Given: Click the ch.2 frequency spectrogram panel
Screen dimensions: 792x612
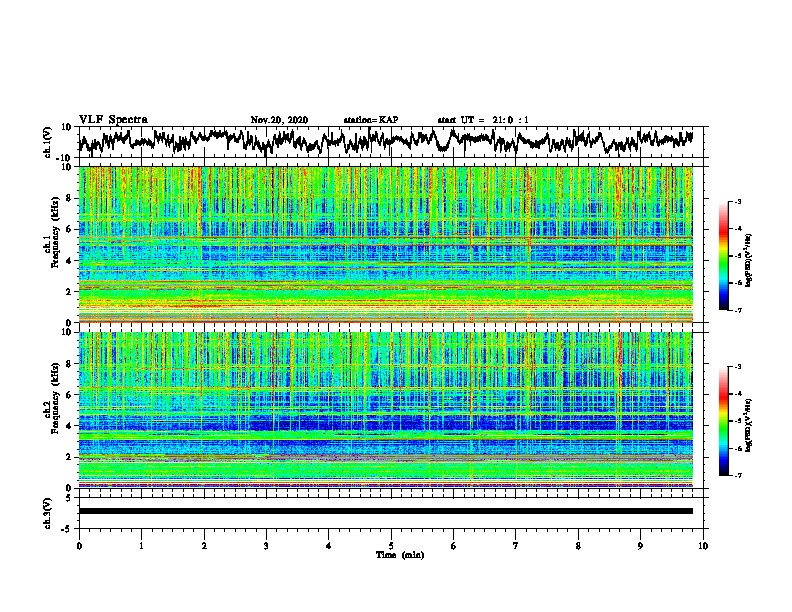Looking at the screenshot, I should pos(386,410).
